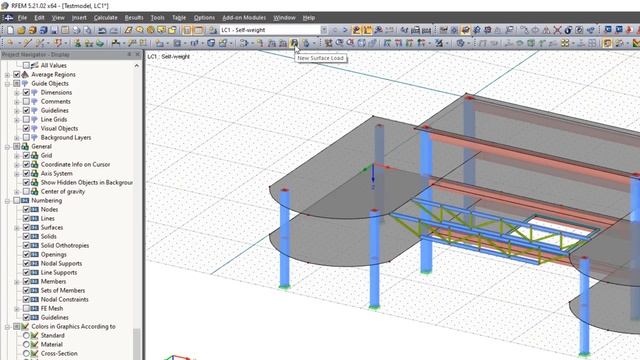
Task: Click the LC1 - Self-weight combo field
Action: point(270,30)
